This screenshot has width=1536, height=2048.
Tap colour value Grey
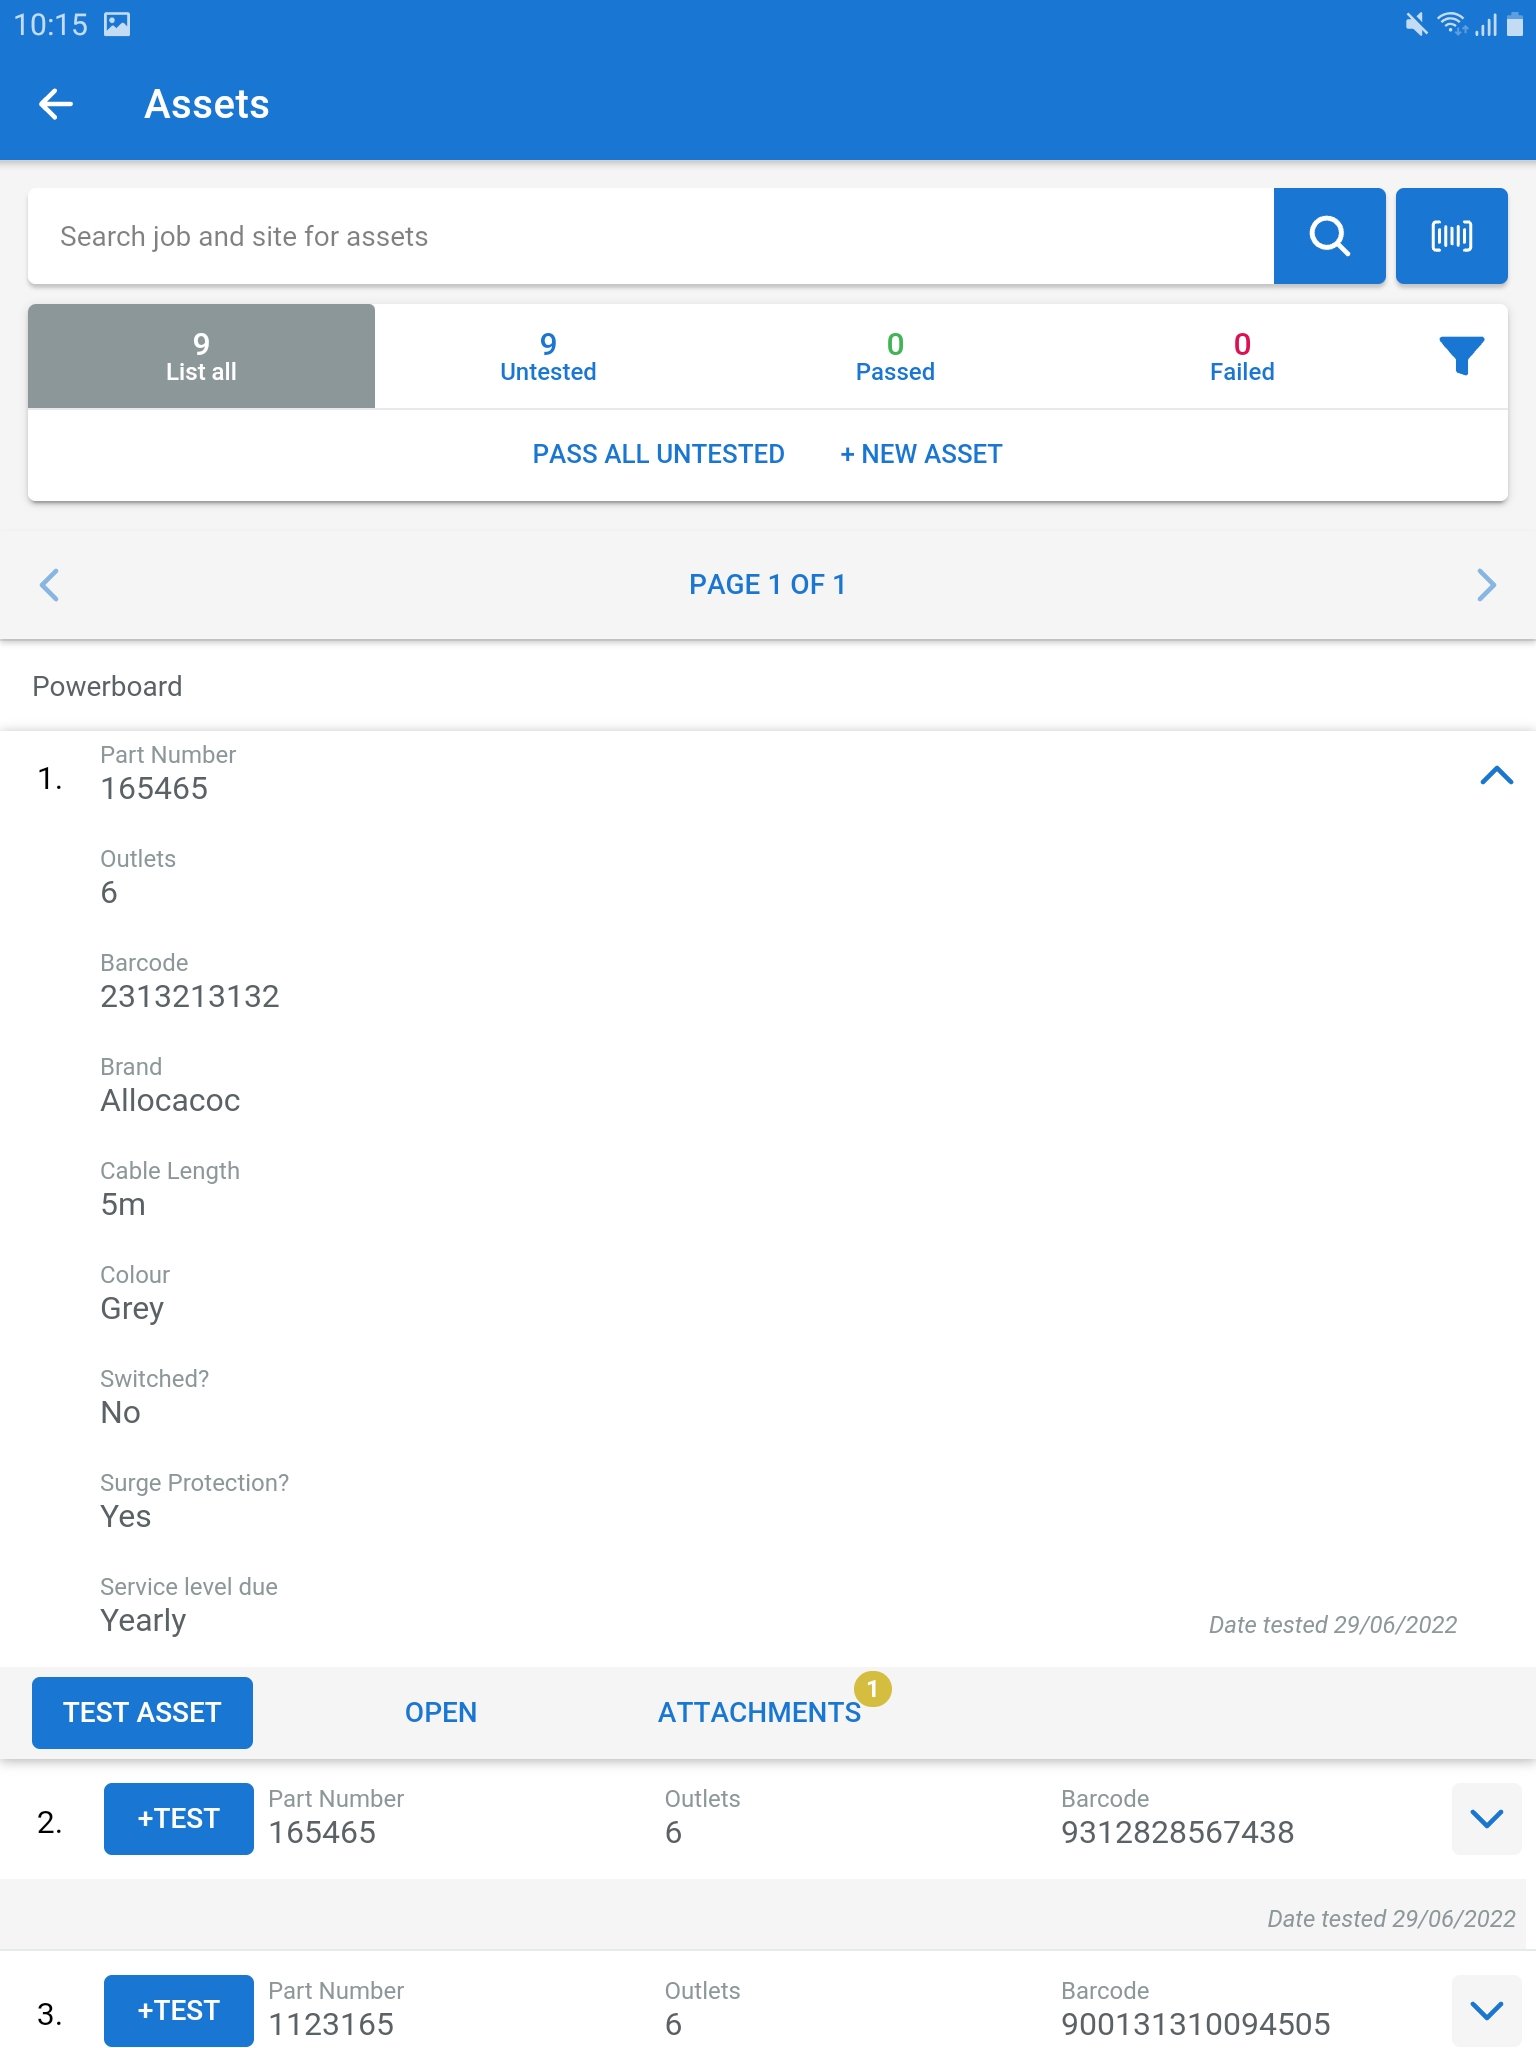pyautogui.click(x=132, y=1309)
